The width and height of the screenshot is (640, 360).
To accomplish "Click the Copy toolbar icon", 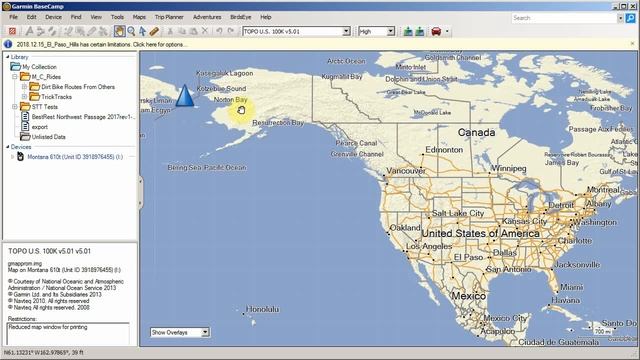I will (x=182, y=31).
